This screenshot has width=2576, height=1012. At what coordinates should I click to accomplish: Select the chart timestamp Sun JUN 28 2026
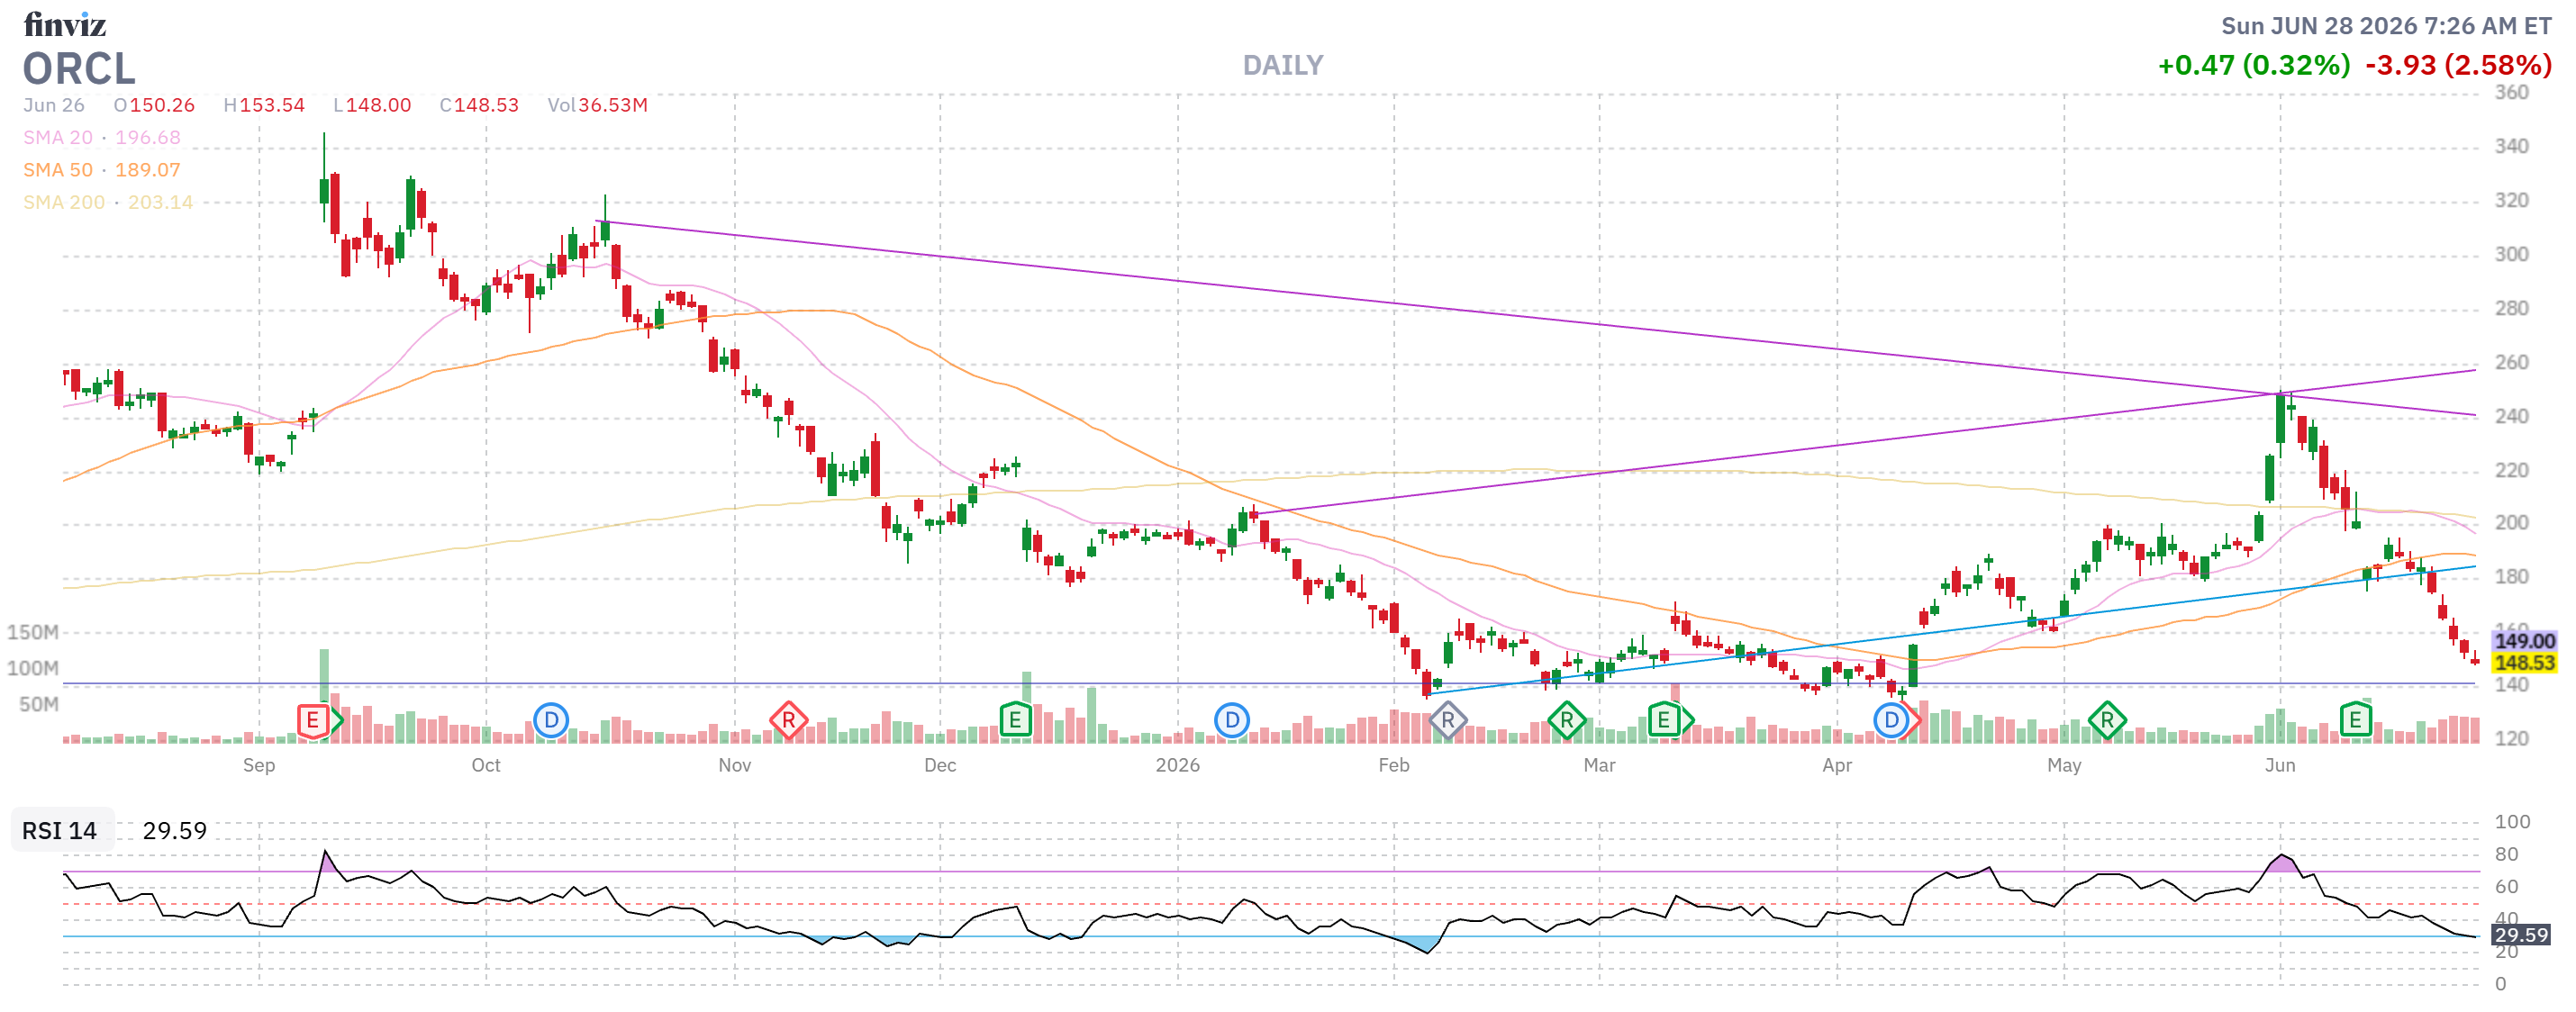tap(2386, 26)
